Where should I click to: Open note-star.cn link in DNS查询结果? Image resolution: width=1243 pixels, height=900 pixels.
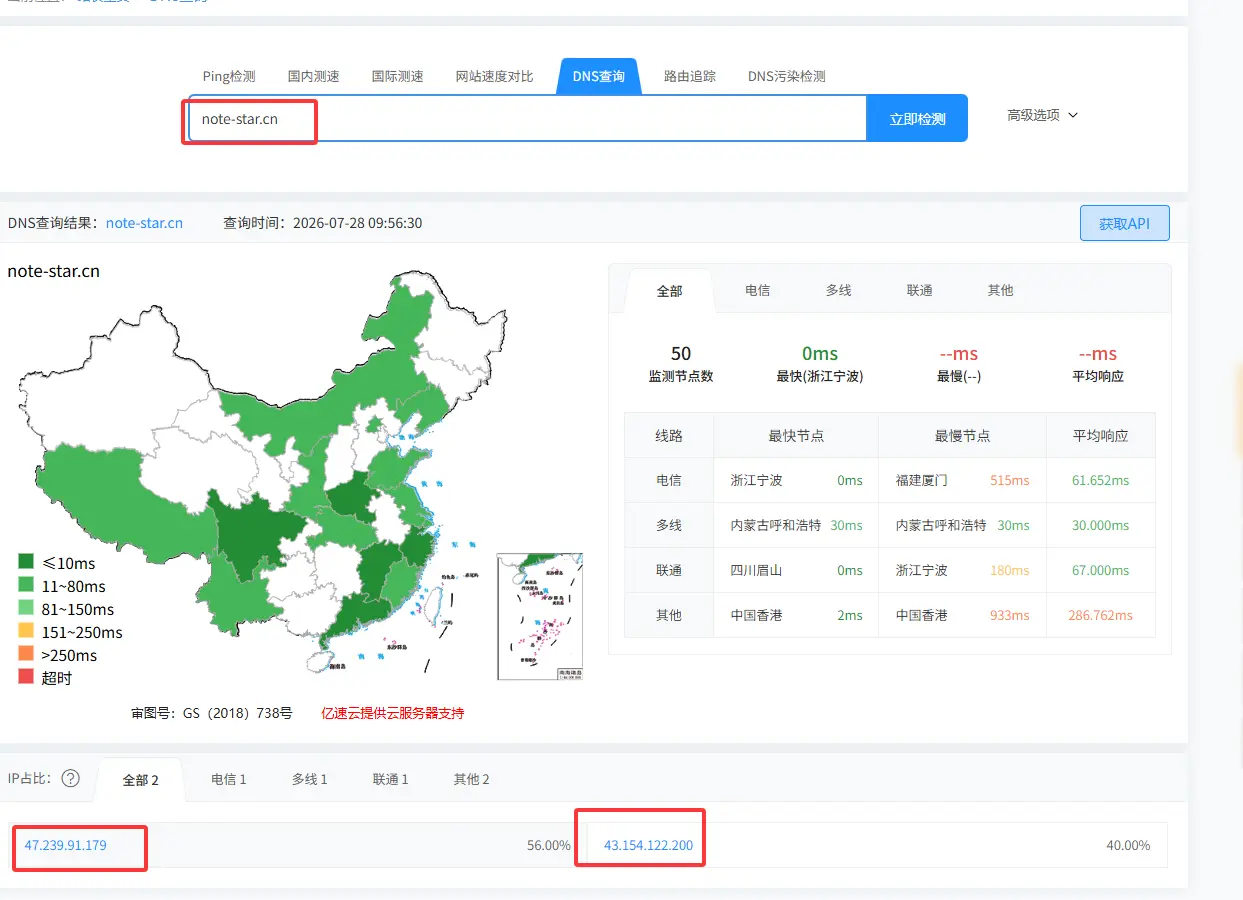(x=144, y=223)
